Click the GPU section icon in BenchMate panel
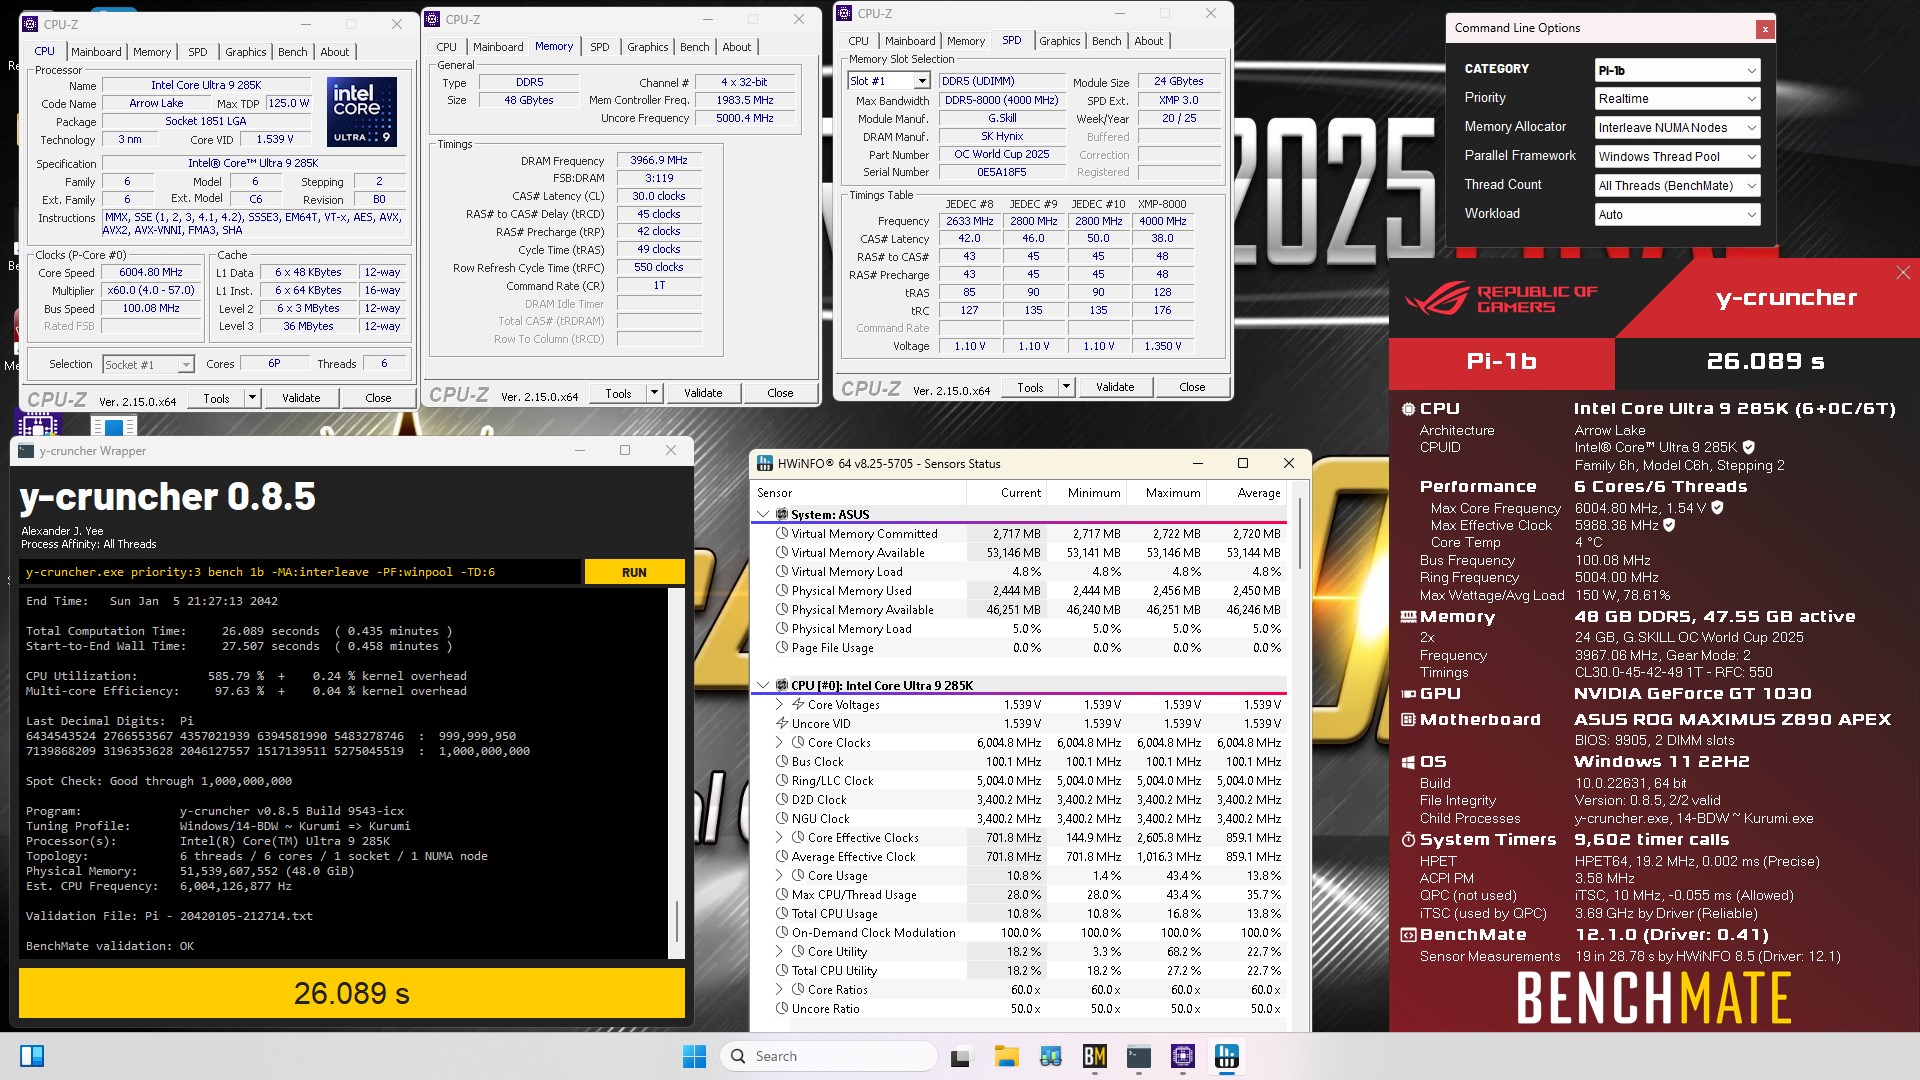This screenshot has height=1080, width=1920. pyautogui.click(x=1408, y=694)
